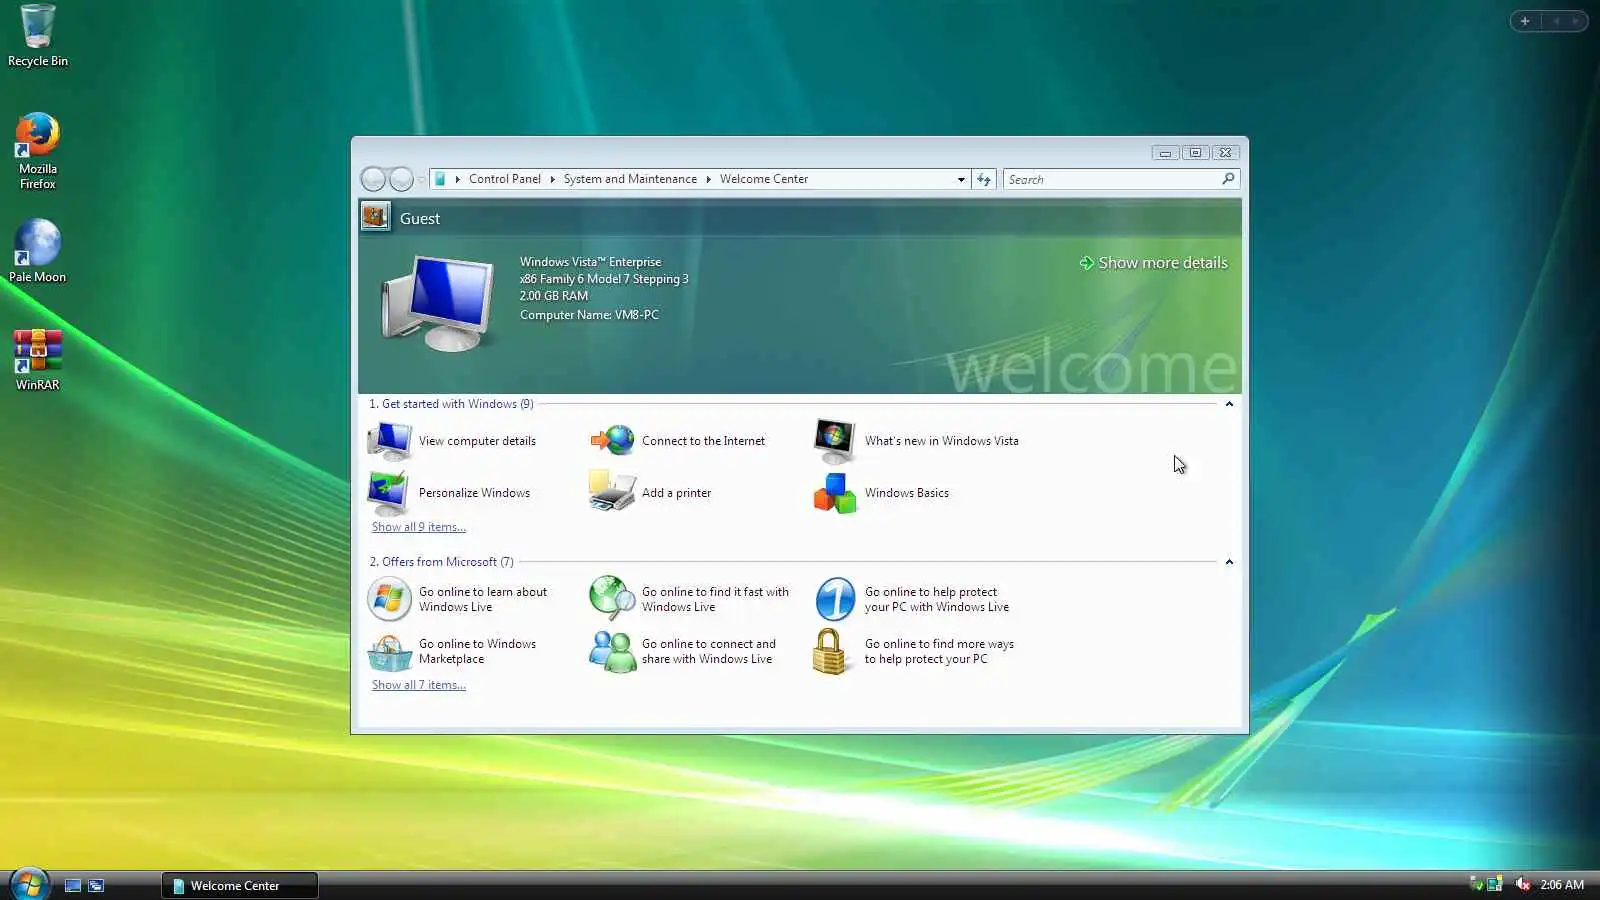The width and height of the screenshot is (1600, 900).
Task: Collapse the Offers from Microsoft section
Action: pyautogui.click(x=1229, y=562)
